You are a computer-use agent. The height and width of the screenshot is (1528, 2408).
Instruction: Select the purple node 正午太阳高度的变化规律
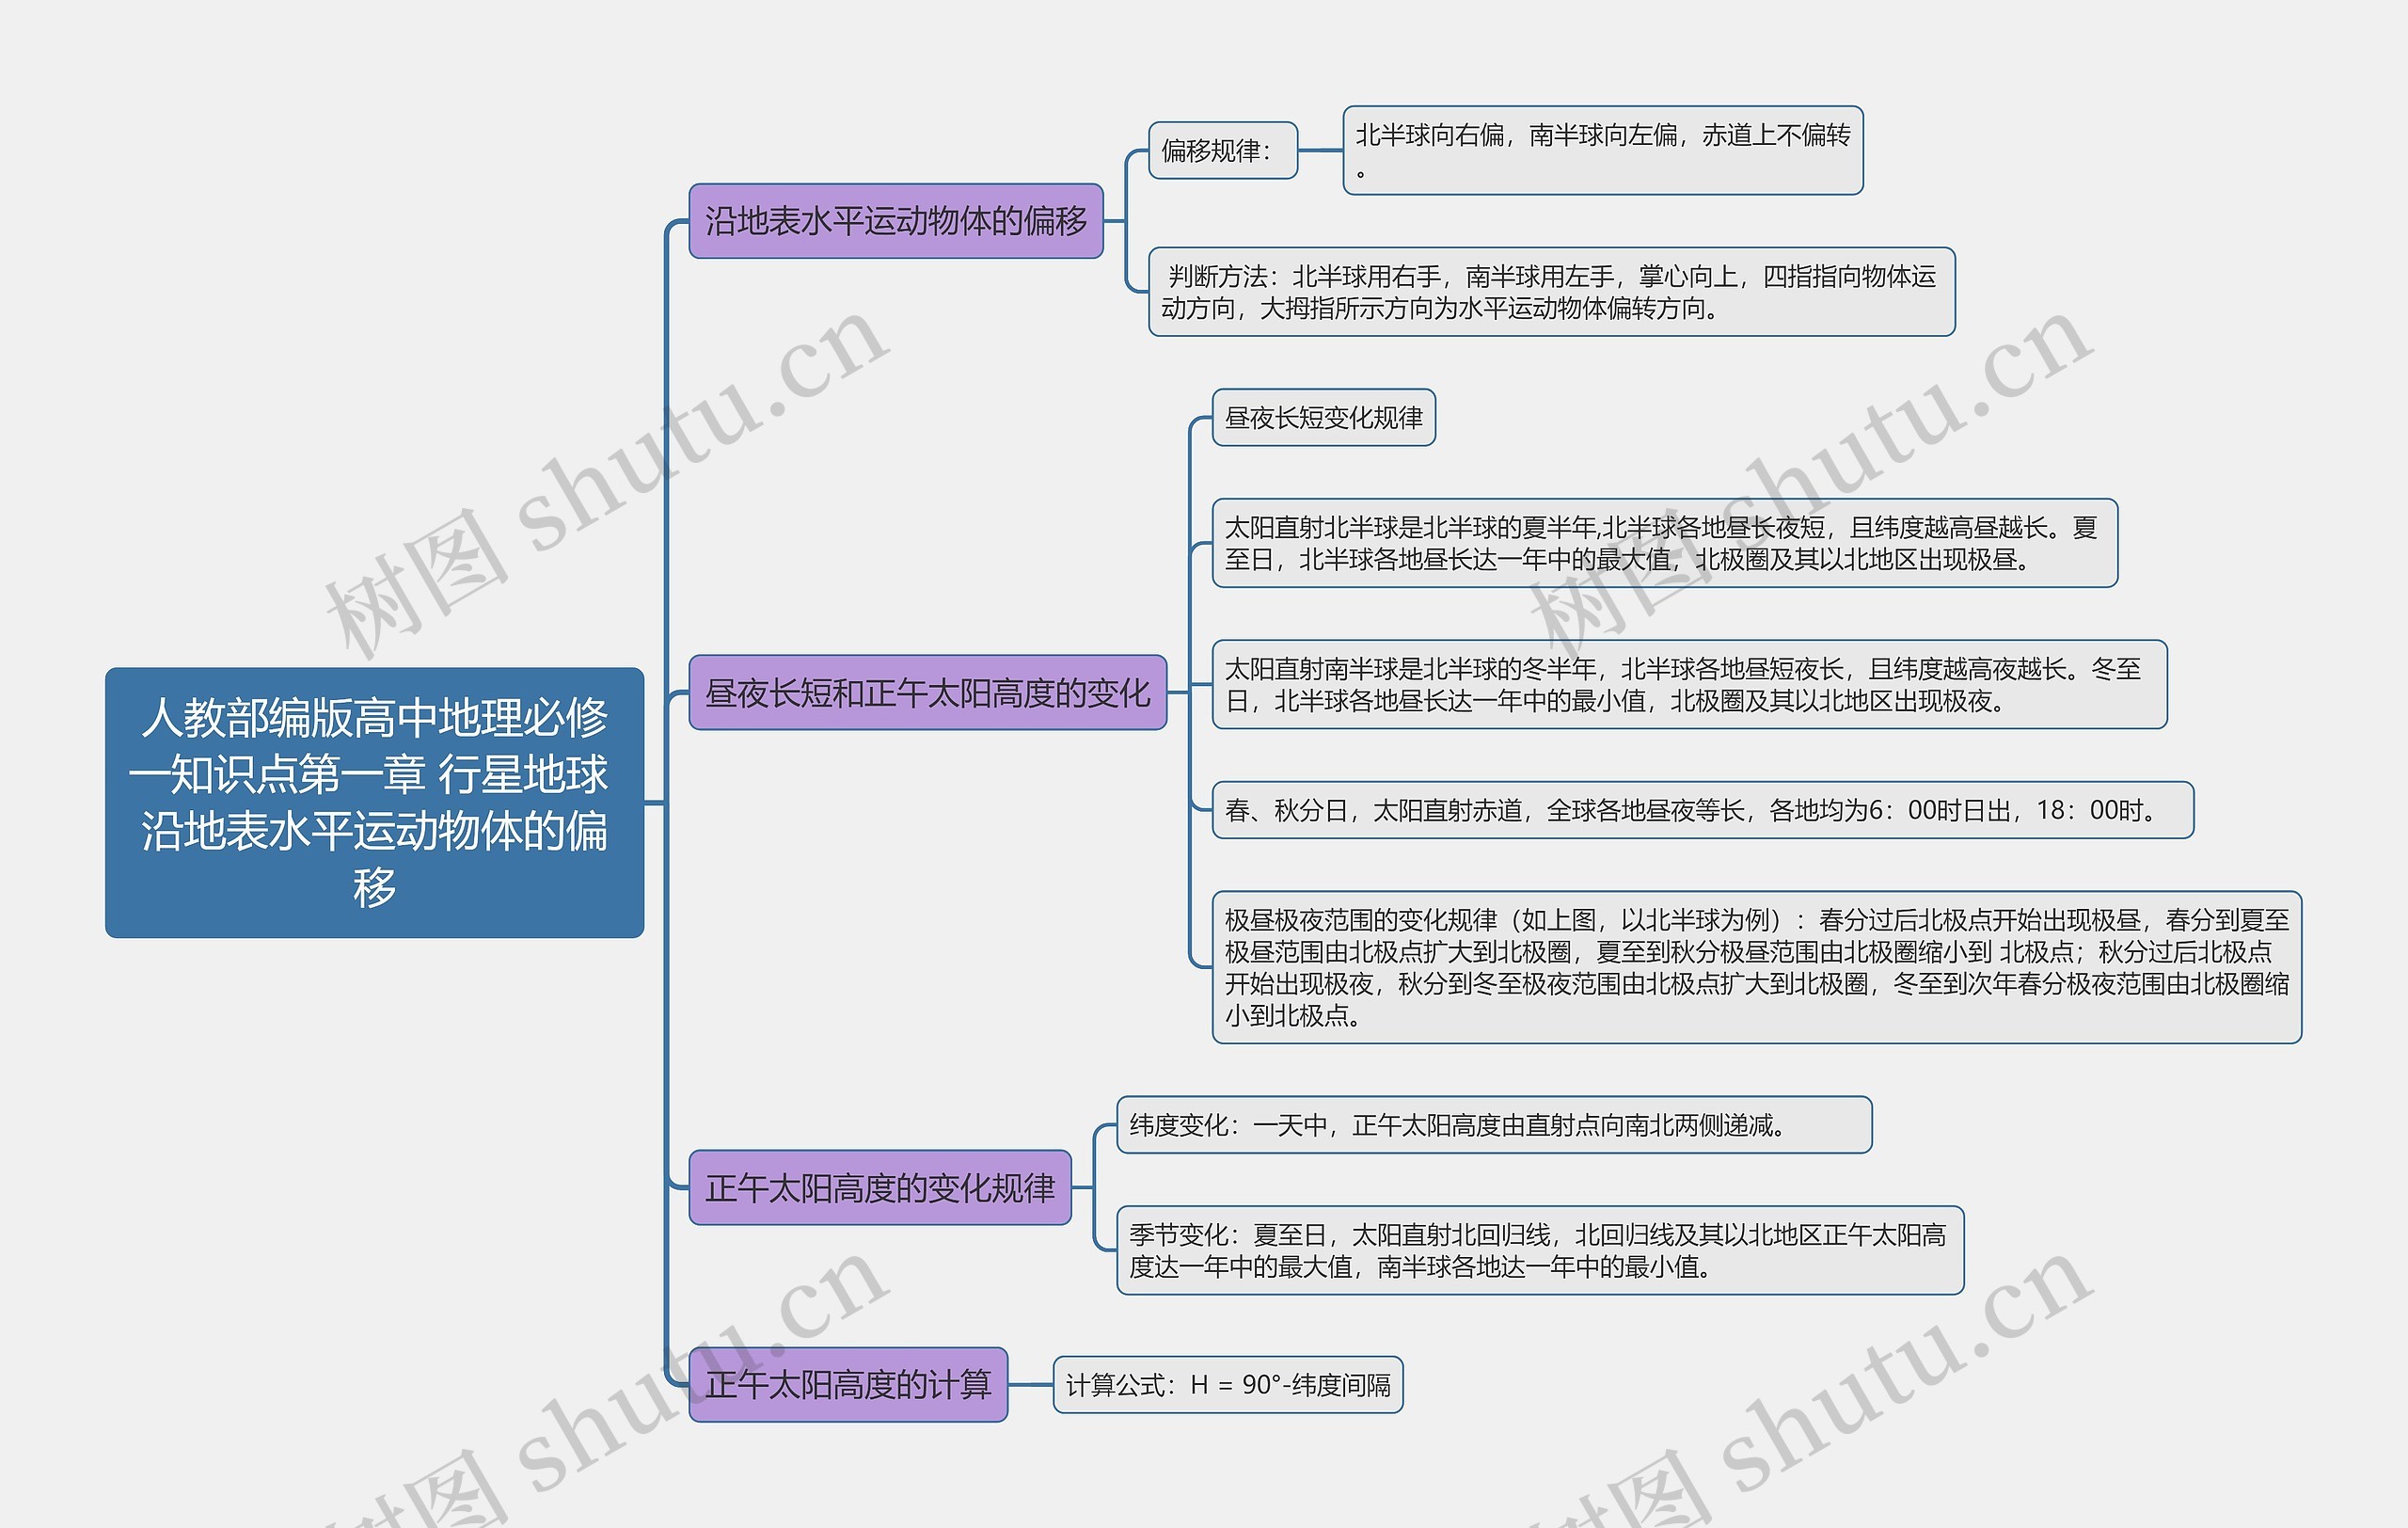coord(880,1187)
